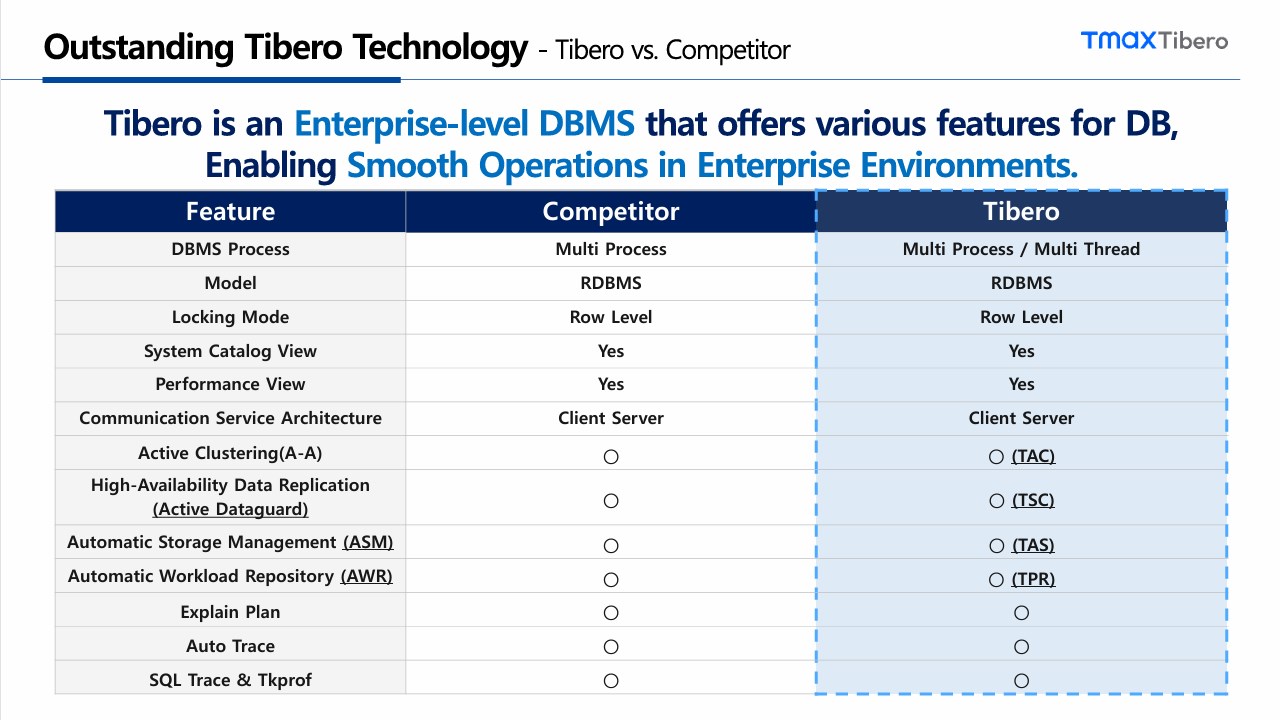Click Competitor circle mark for Data Replication

pyautogui.click(x=611, y=500)
